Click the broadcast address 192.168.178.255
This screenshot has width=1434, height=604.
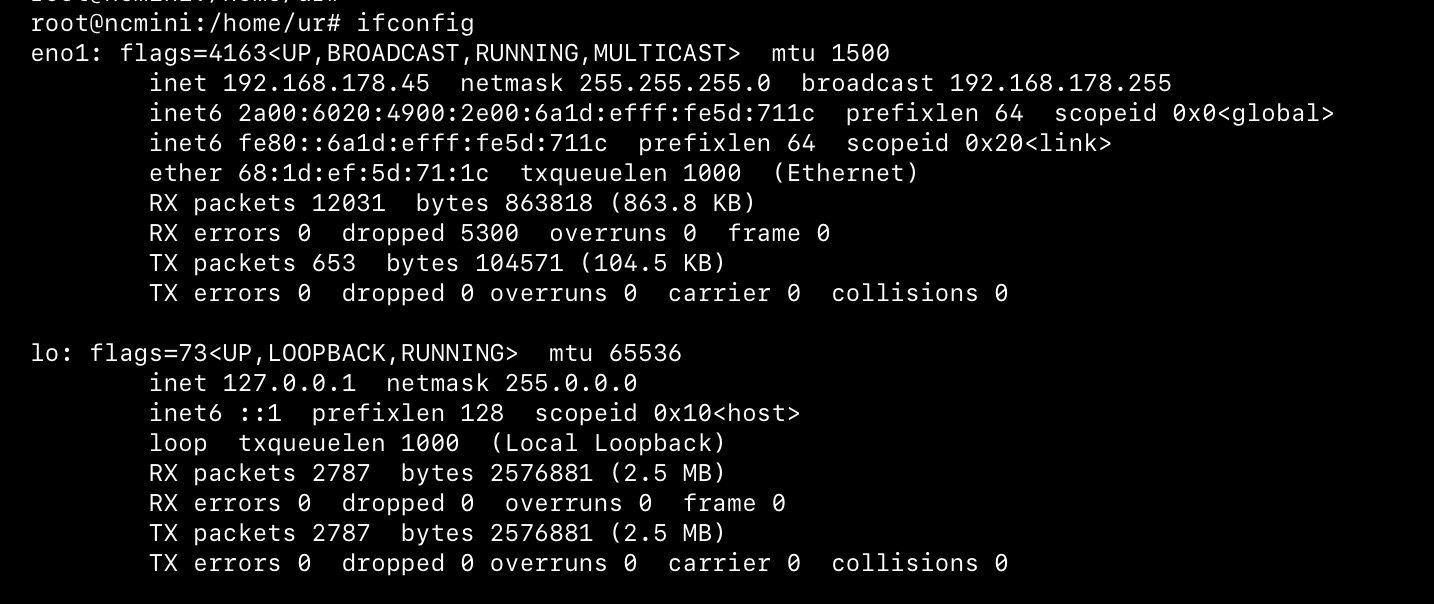coord(1060,83)
